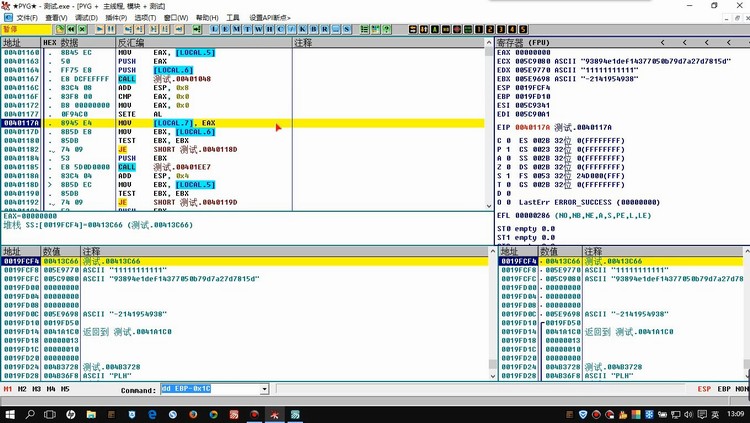Image resolution: width=750 pixels, height=423 pixels.
Task: Open the 帮助(H) menu
Action: (207, 18)
